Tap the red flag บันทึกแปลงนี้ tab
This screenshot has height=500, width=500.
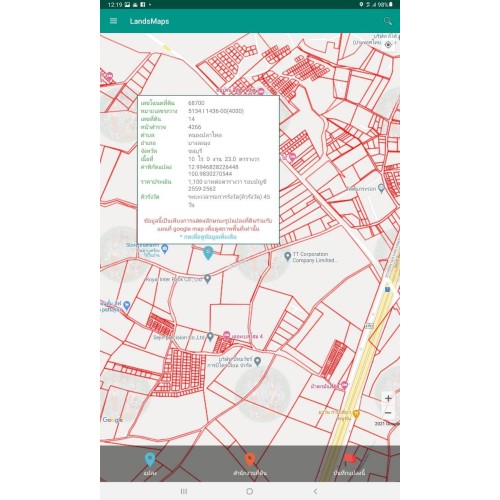[349, 464]
